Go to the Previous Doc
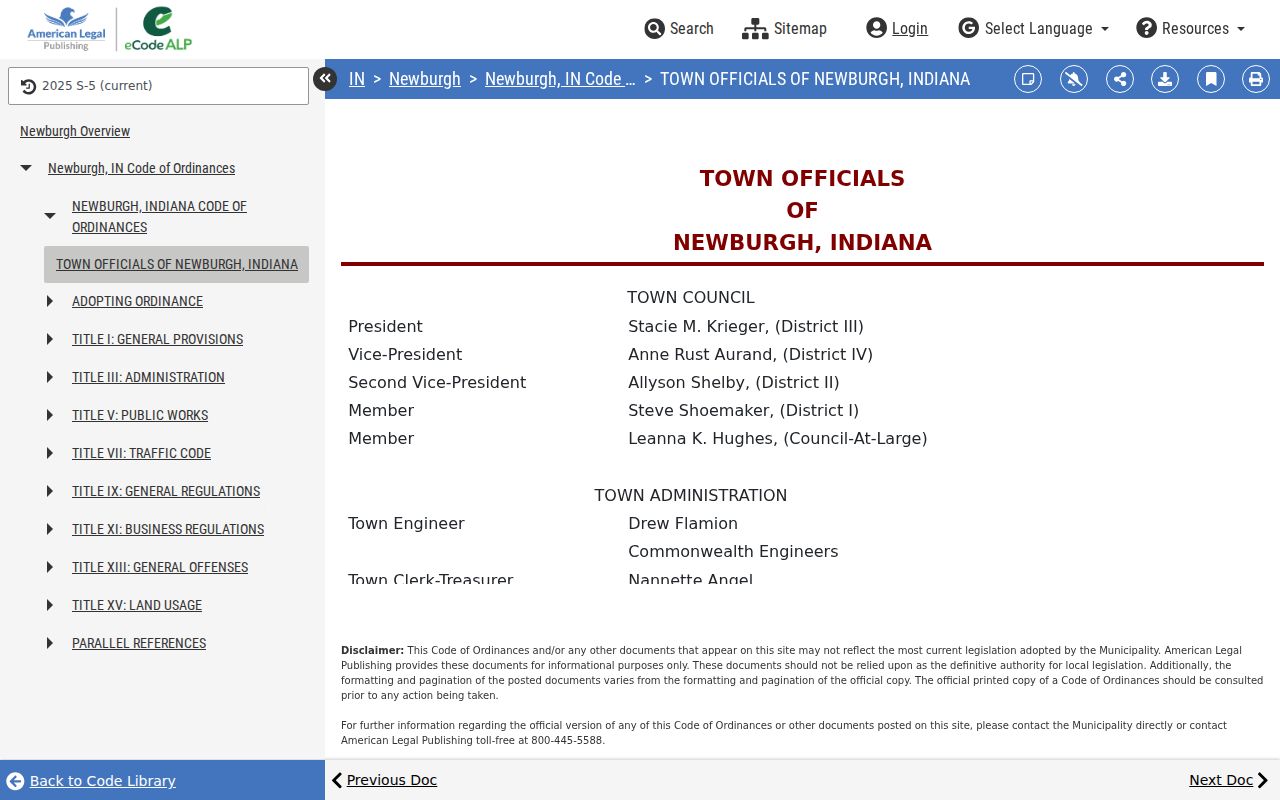1280x800 pixels. click(x=384, y=780)
